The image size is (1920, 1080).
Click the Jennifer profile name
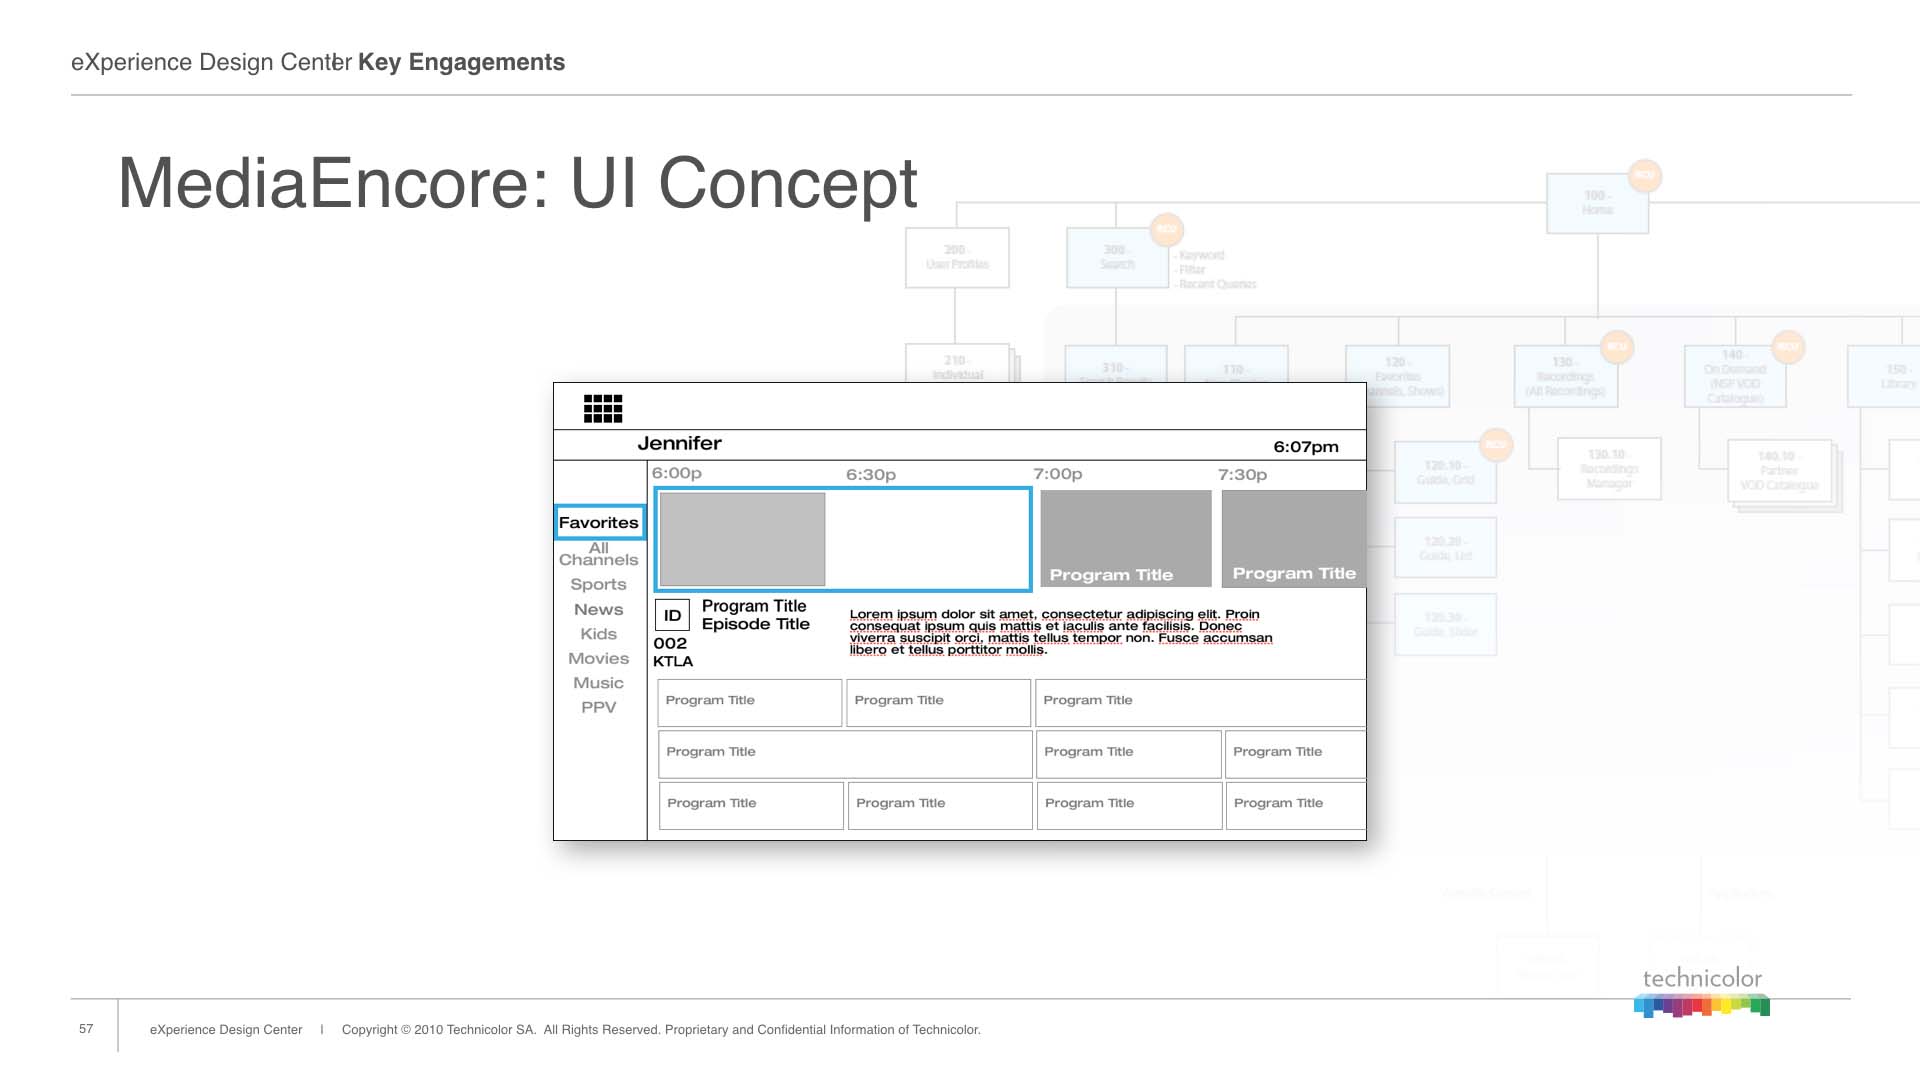coord(679,443)
